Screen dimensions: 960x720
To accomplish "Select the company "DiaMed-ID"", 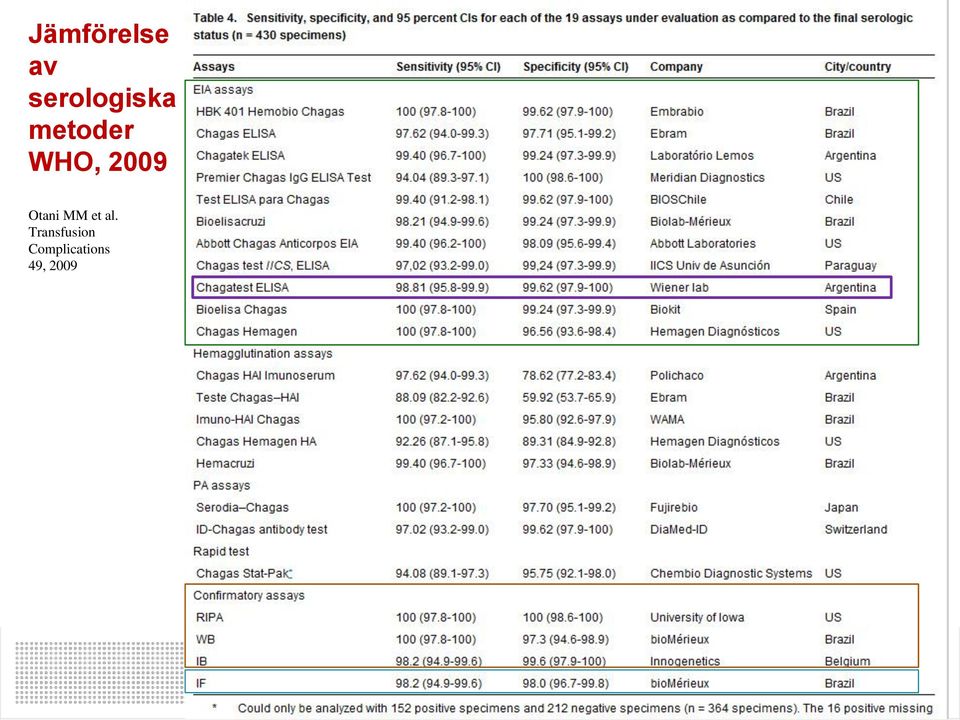I will click(x=678, y=530).
